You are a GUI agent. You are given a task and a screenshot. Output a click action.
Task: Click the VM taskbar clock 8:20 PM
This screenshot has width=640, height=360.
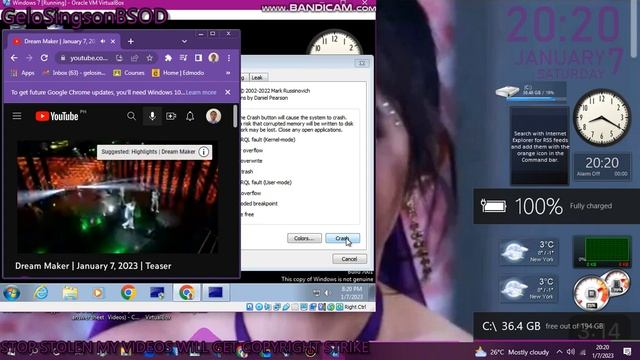[x=351, y=293]
